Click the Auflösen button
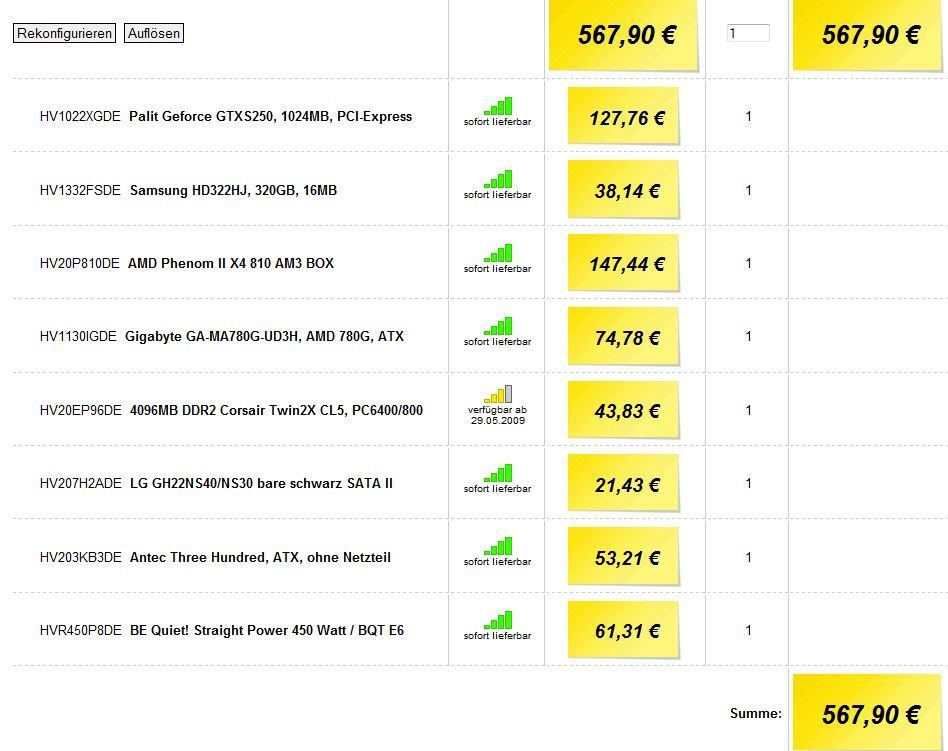948x751 pixels. pos(154,33)
